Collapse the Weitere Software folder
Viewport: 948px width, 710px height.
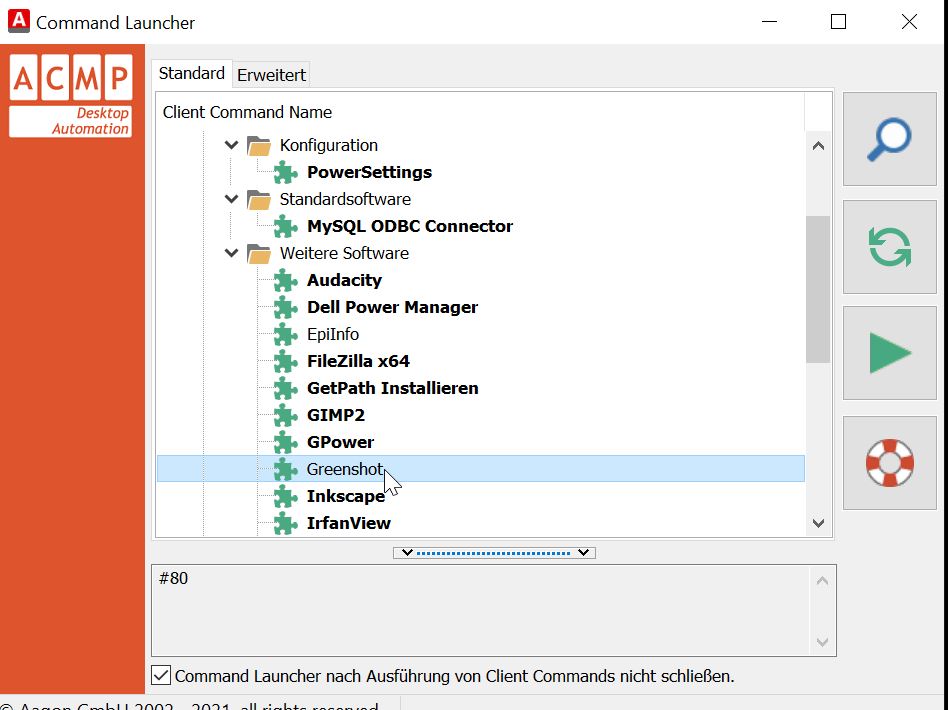pyautogui.click(x=231, y=253)
